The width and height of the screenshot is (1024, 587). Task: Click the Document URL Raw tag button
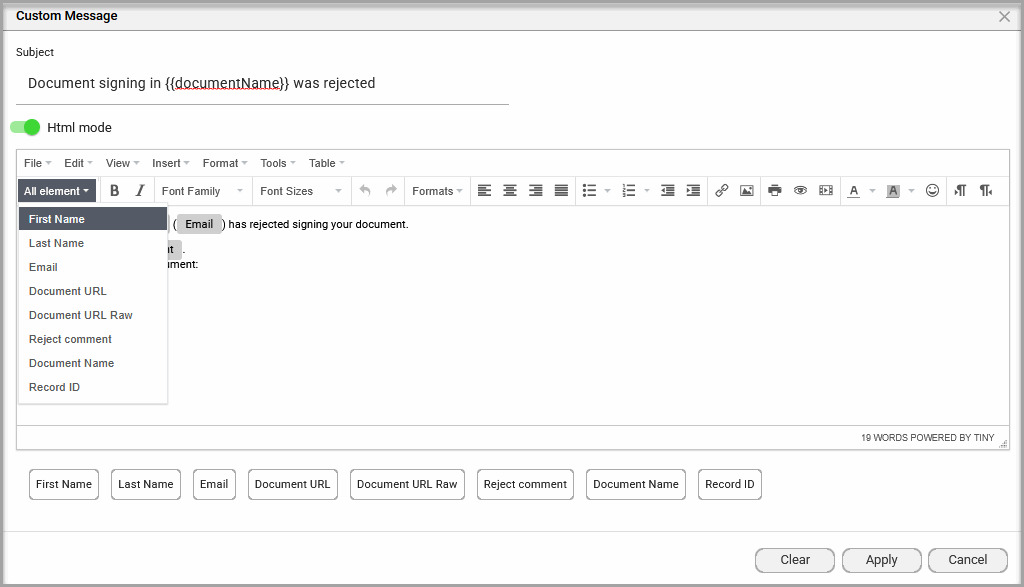(x=408, y=484)
